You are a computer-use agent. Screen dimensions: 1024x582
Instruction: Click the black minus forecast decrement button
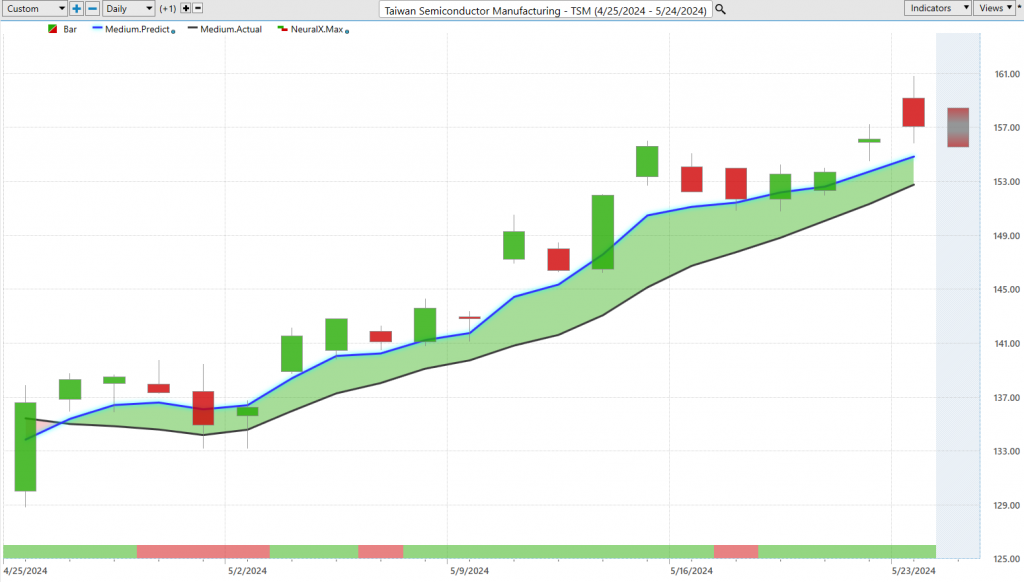pos(198,8)
